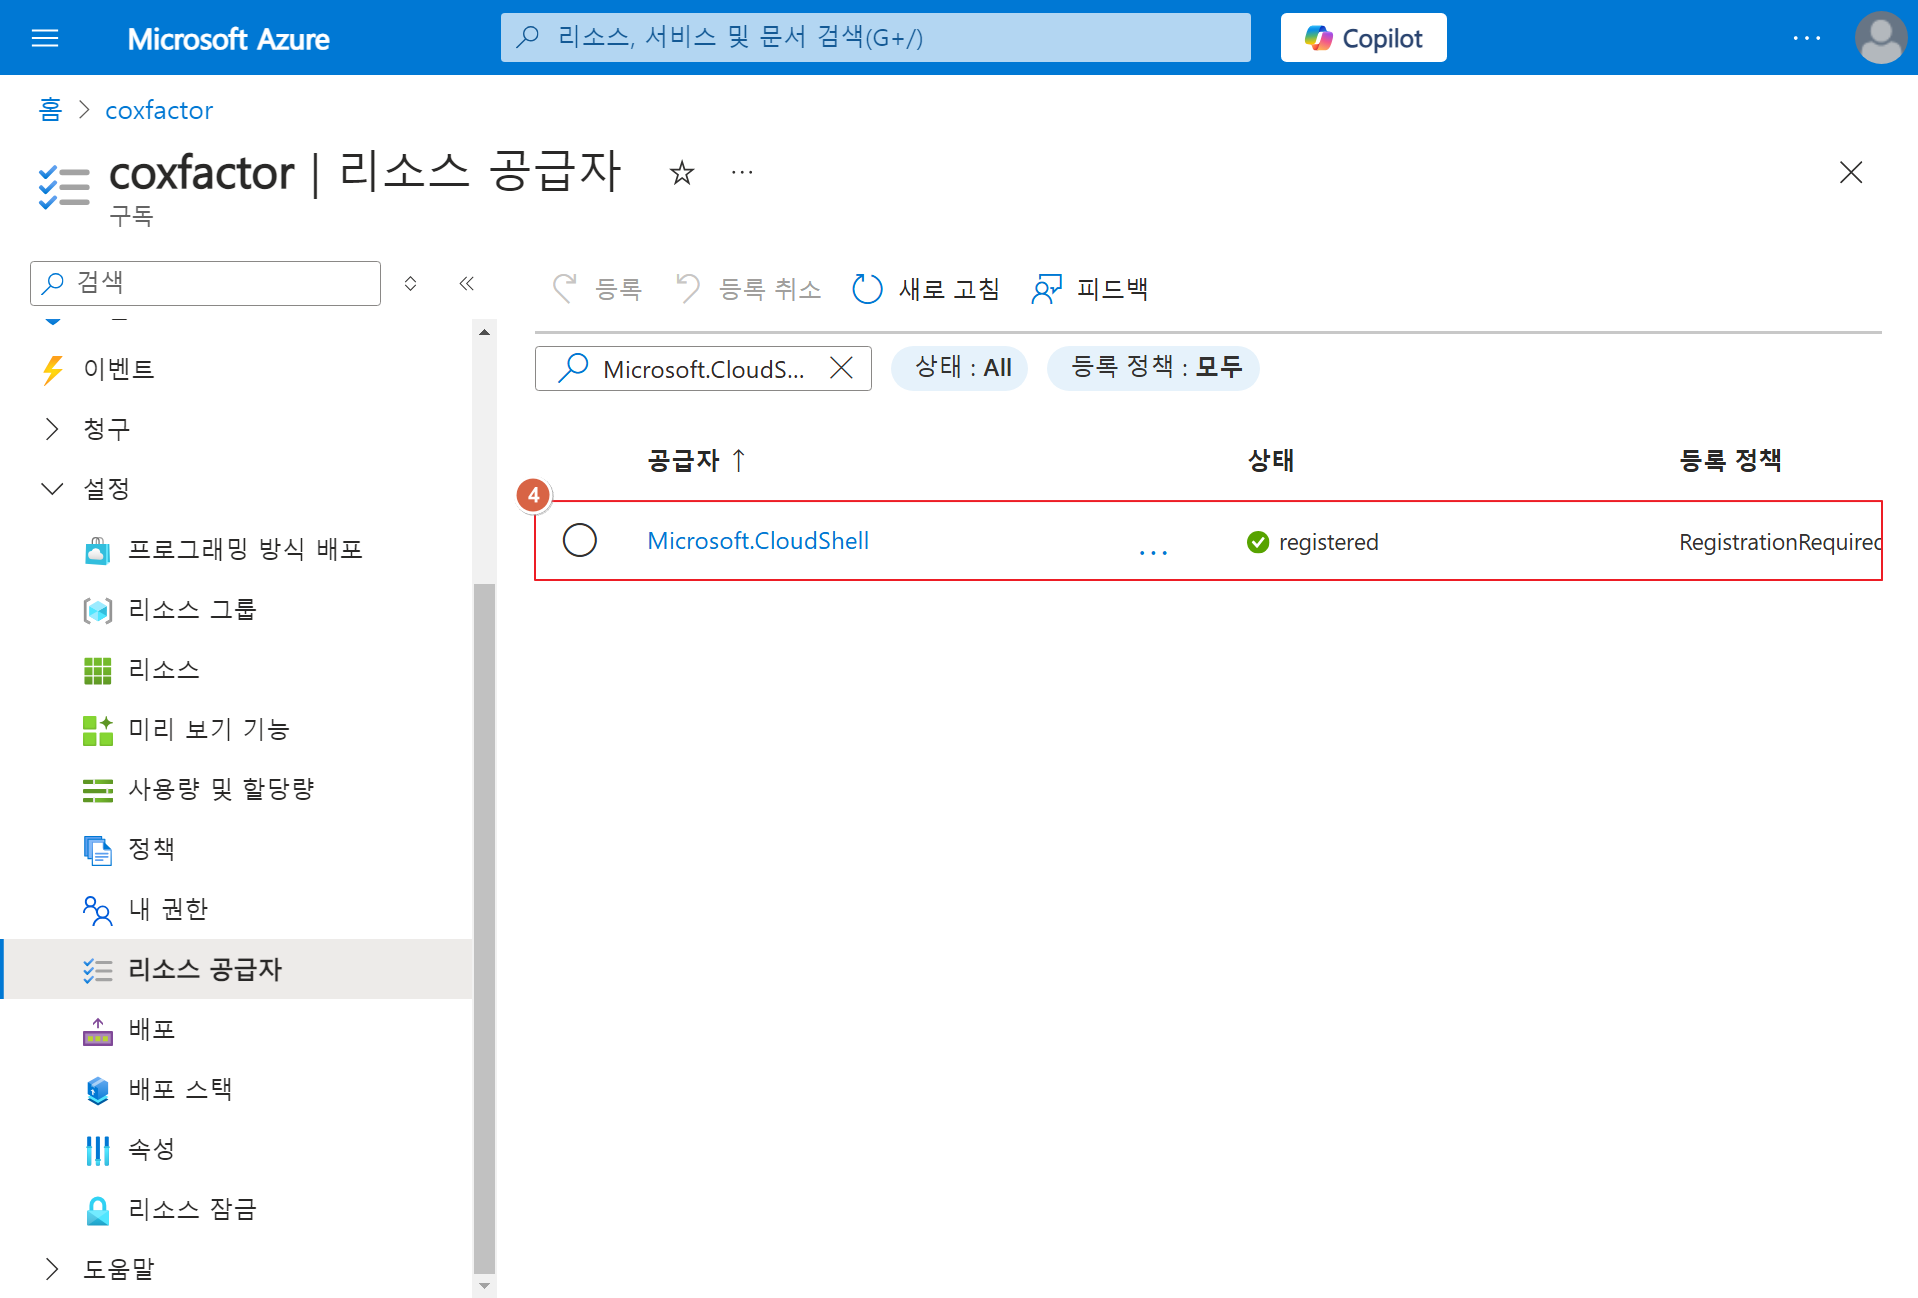Viewport: 1918px width, 1298px height.
Task: Click the 리소스 grid icon
Action: (98, 670)
